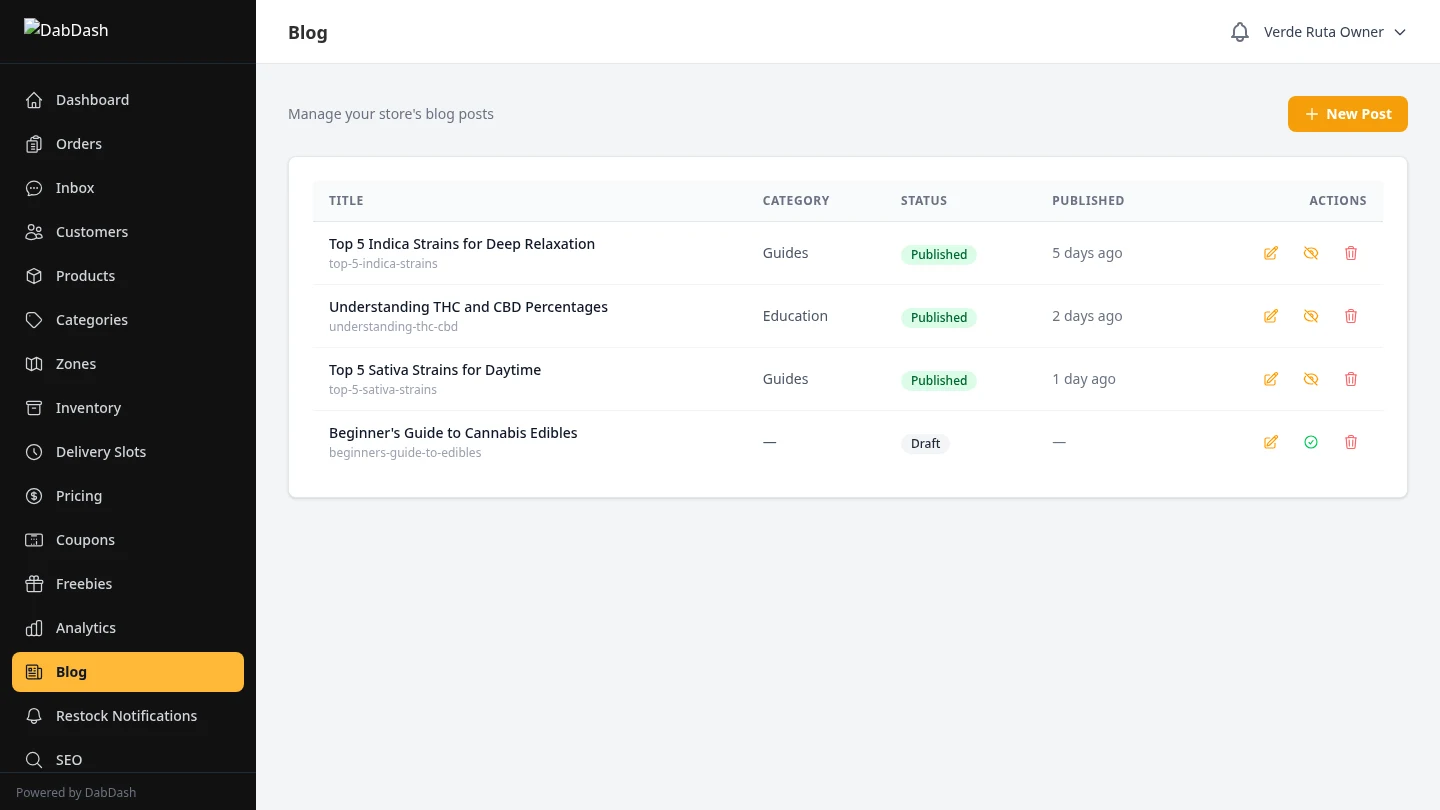
Task: Open the Coupons section icon
Action: pos(33,539)
